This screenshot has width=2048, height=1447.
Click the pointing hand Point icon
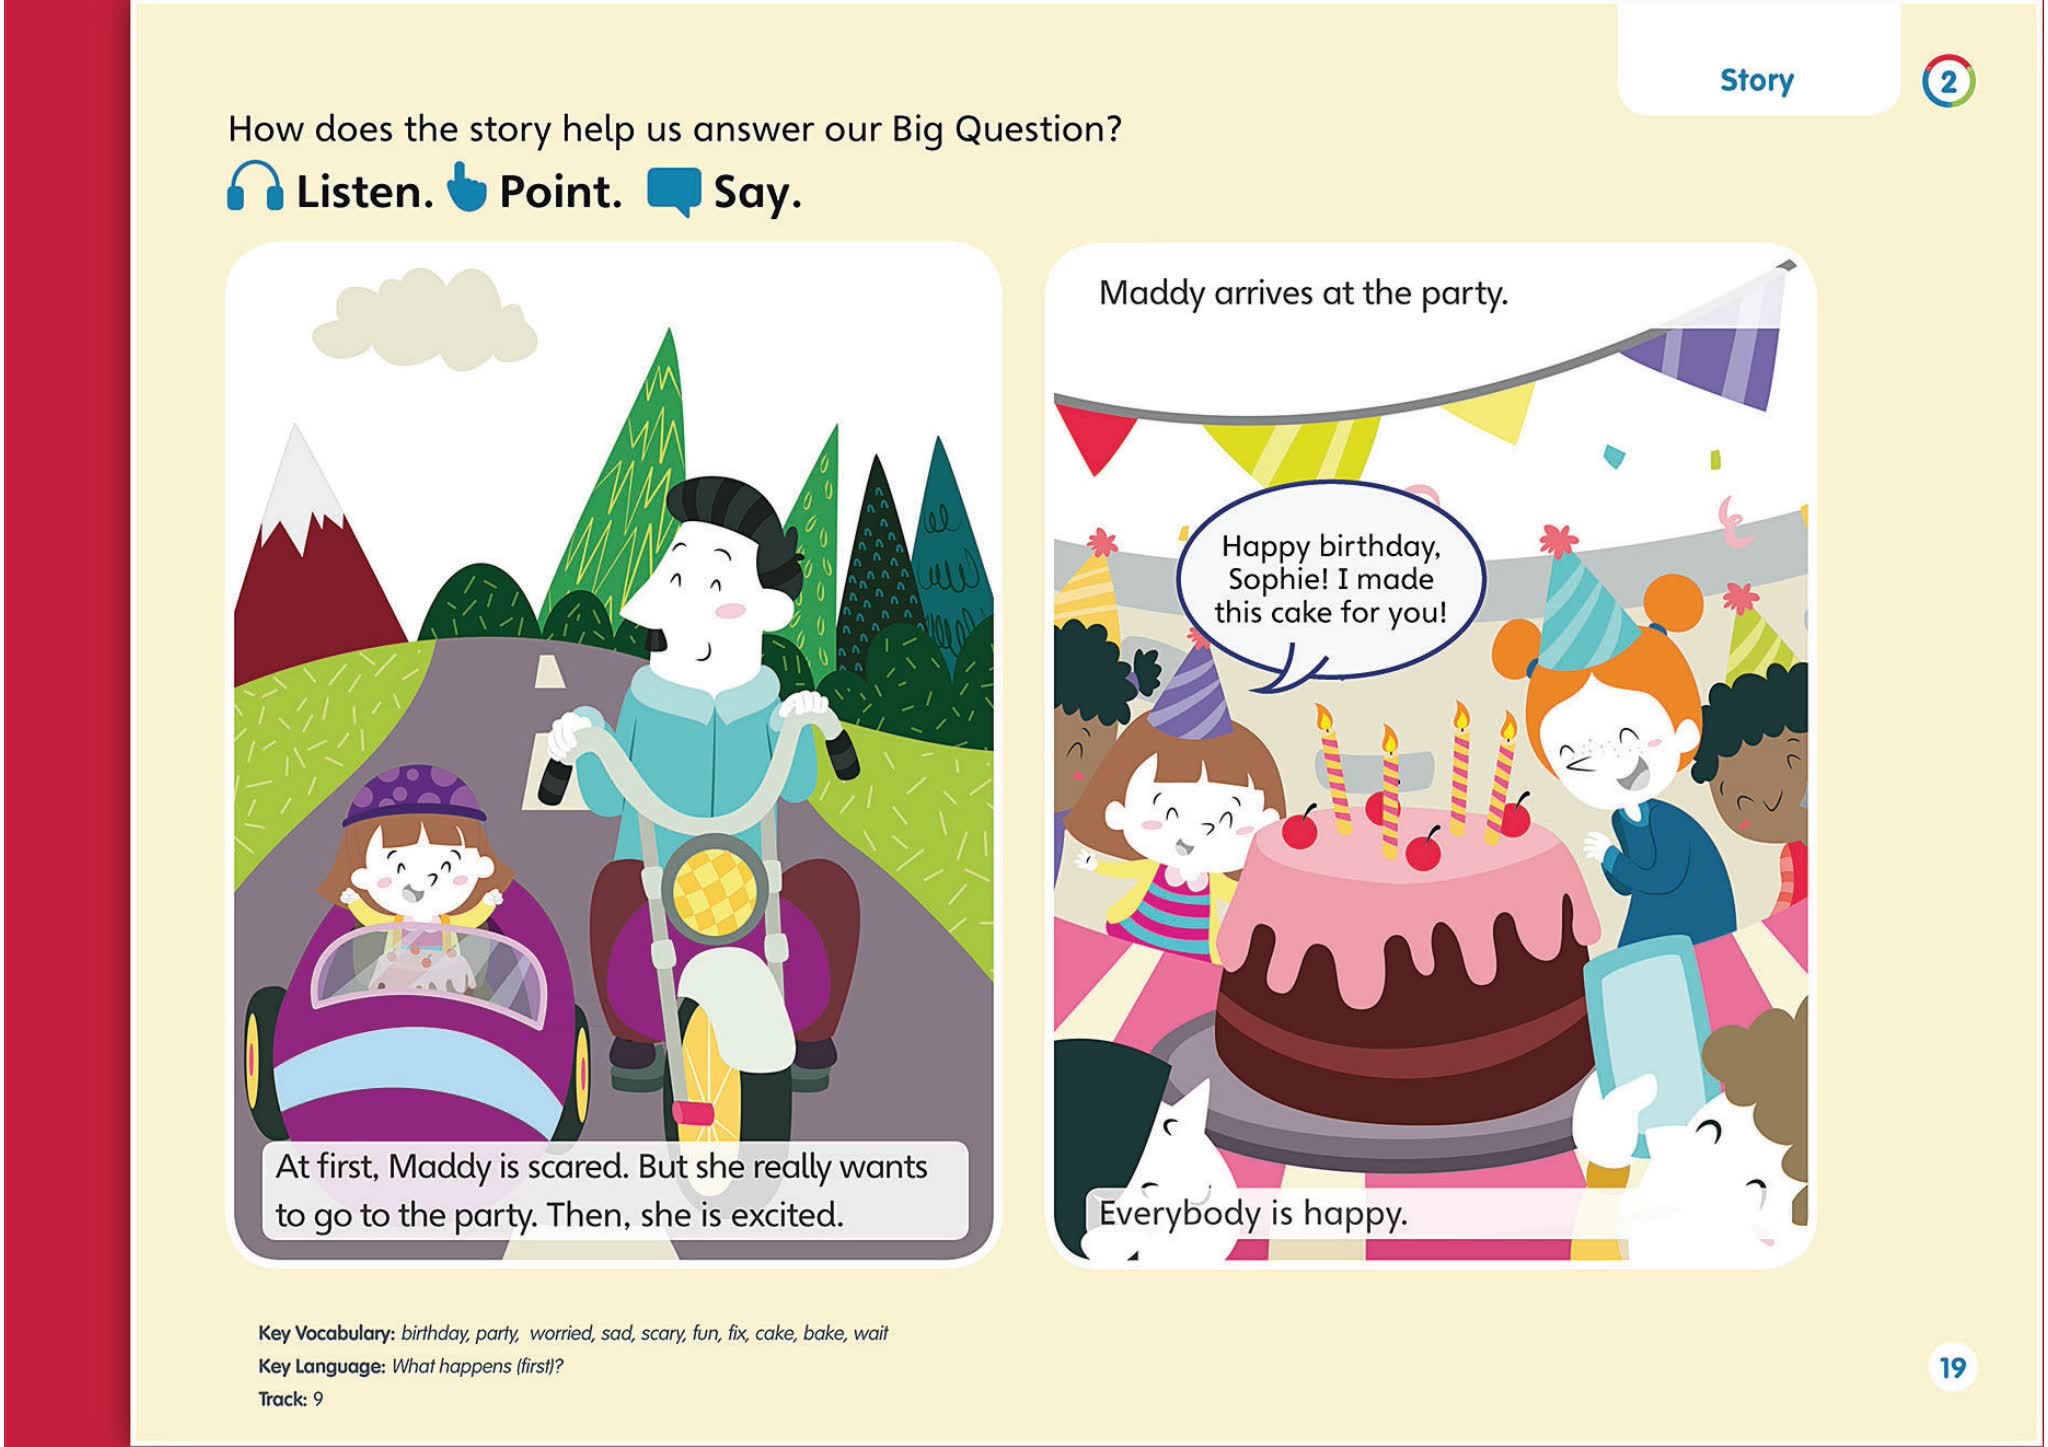(465, 187)
